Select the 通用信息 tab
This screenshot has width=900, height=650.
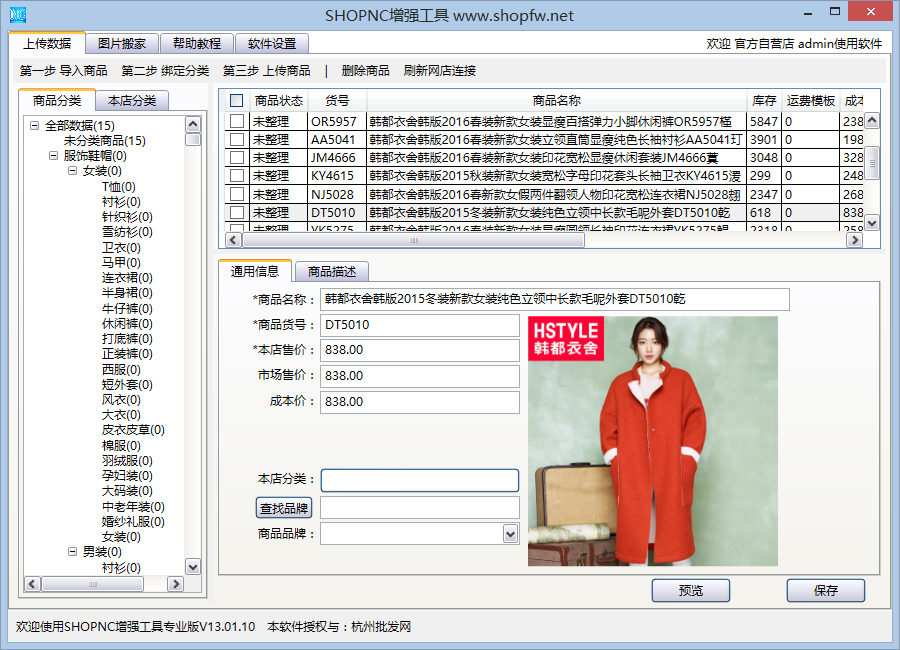(255, 271)
